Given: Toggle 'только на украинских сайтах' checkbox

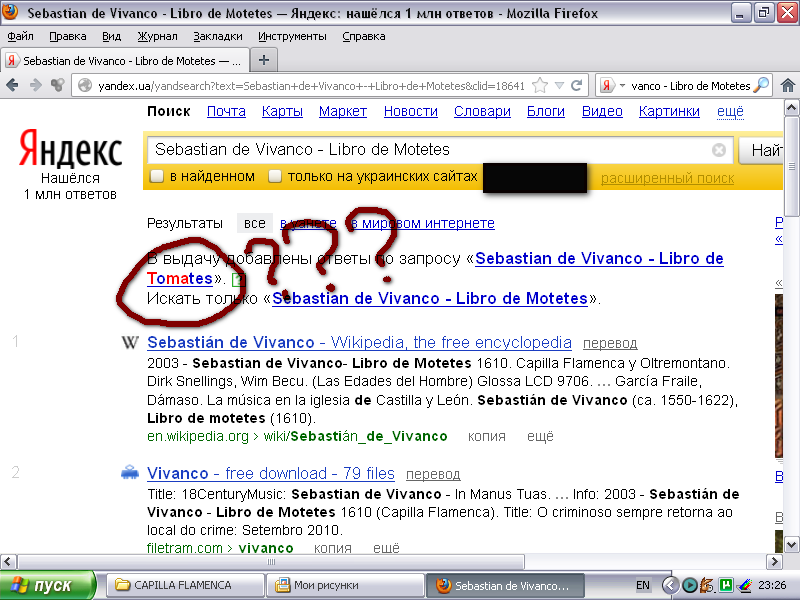Looking at the screenshot, I should pyautogui.click(x=275, y=176).
